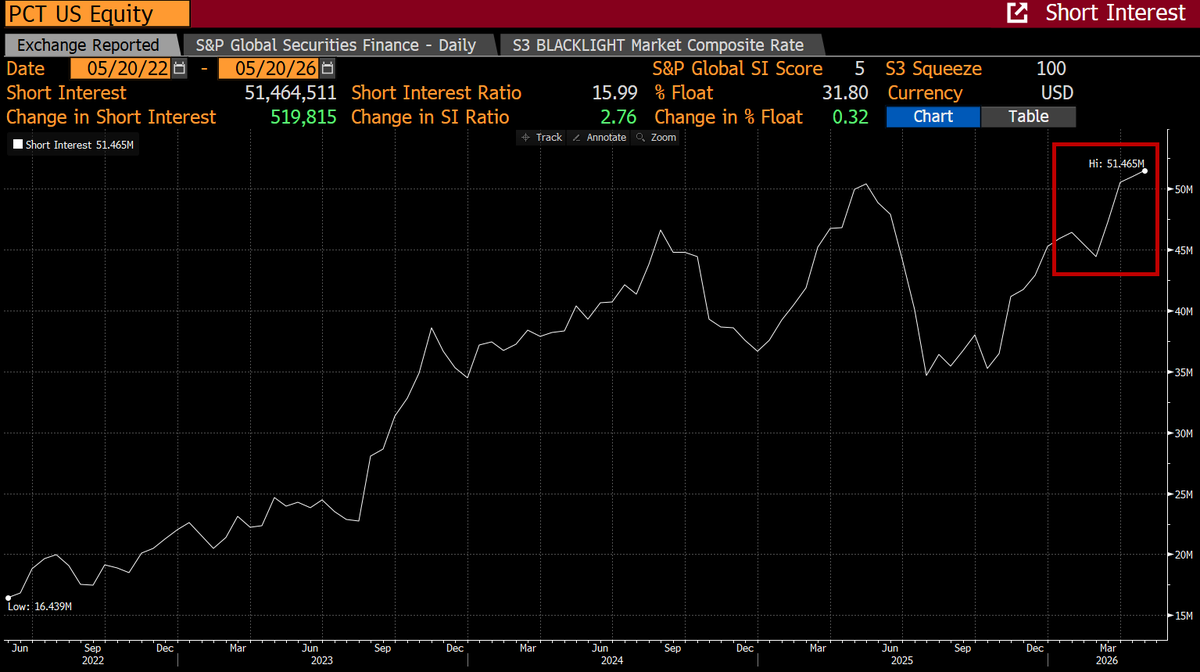Toggle the Short Interest legend swatch
1200x672 pixels.
tap(17, 145)
